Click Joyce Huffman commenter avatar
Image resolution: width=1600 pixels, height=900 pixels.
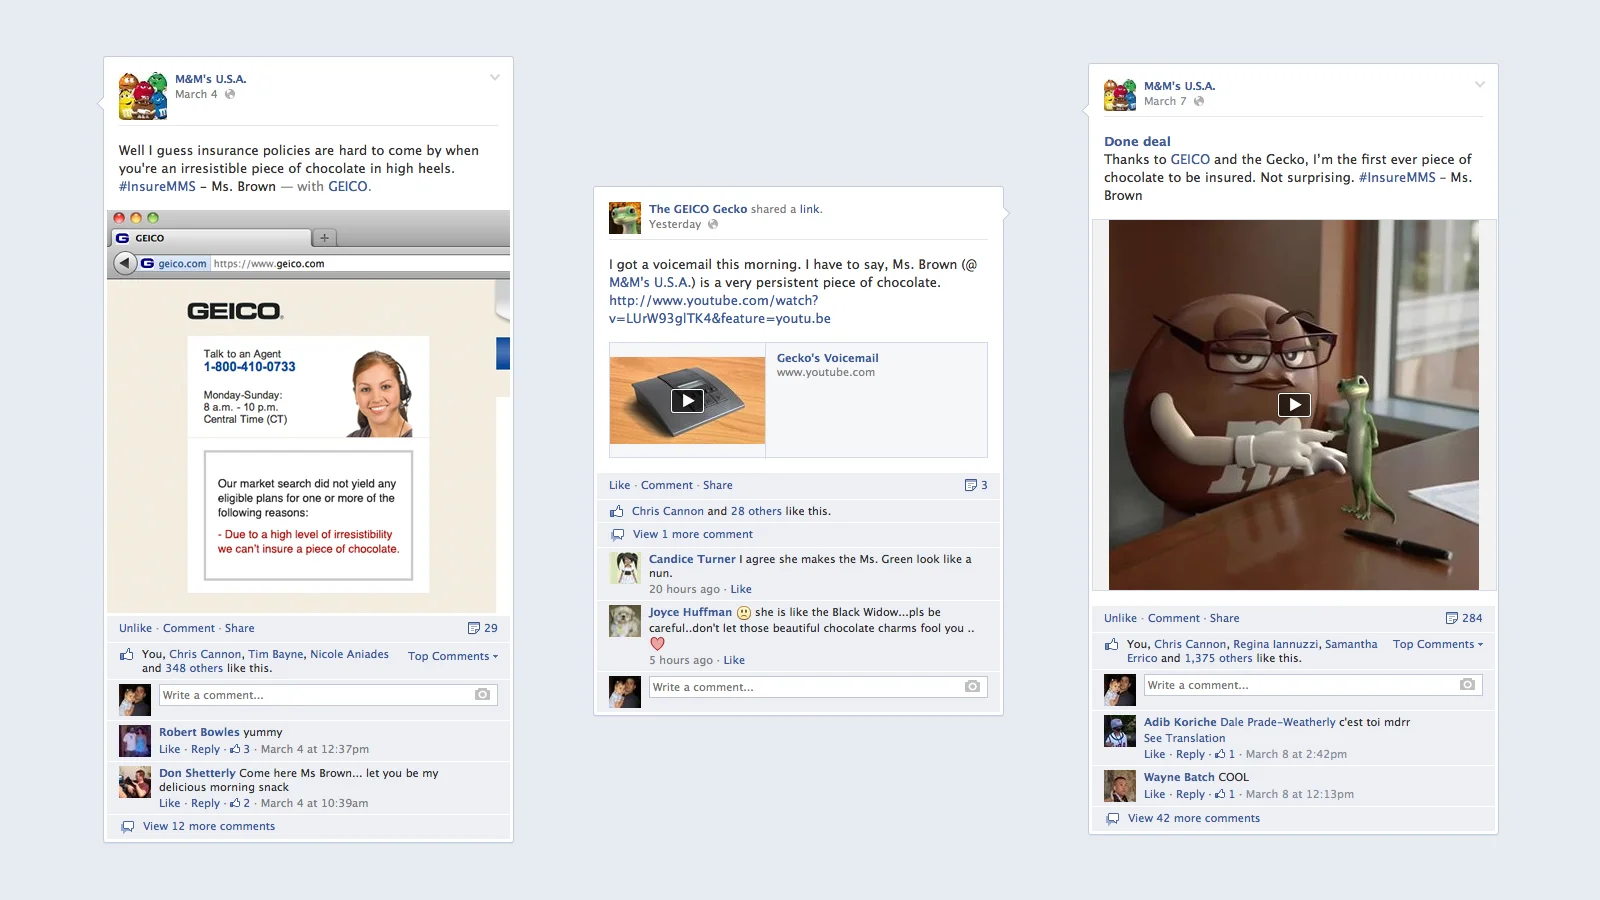coord(625,621)
